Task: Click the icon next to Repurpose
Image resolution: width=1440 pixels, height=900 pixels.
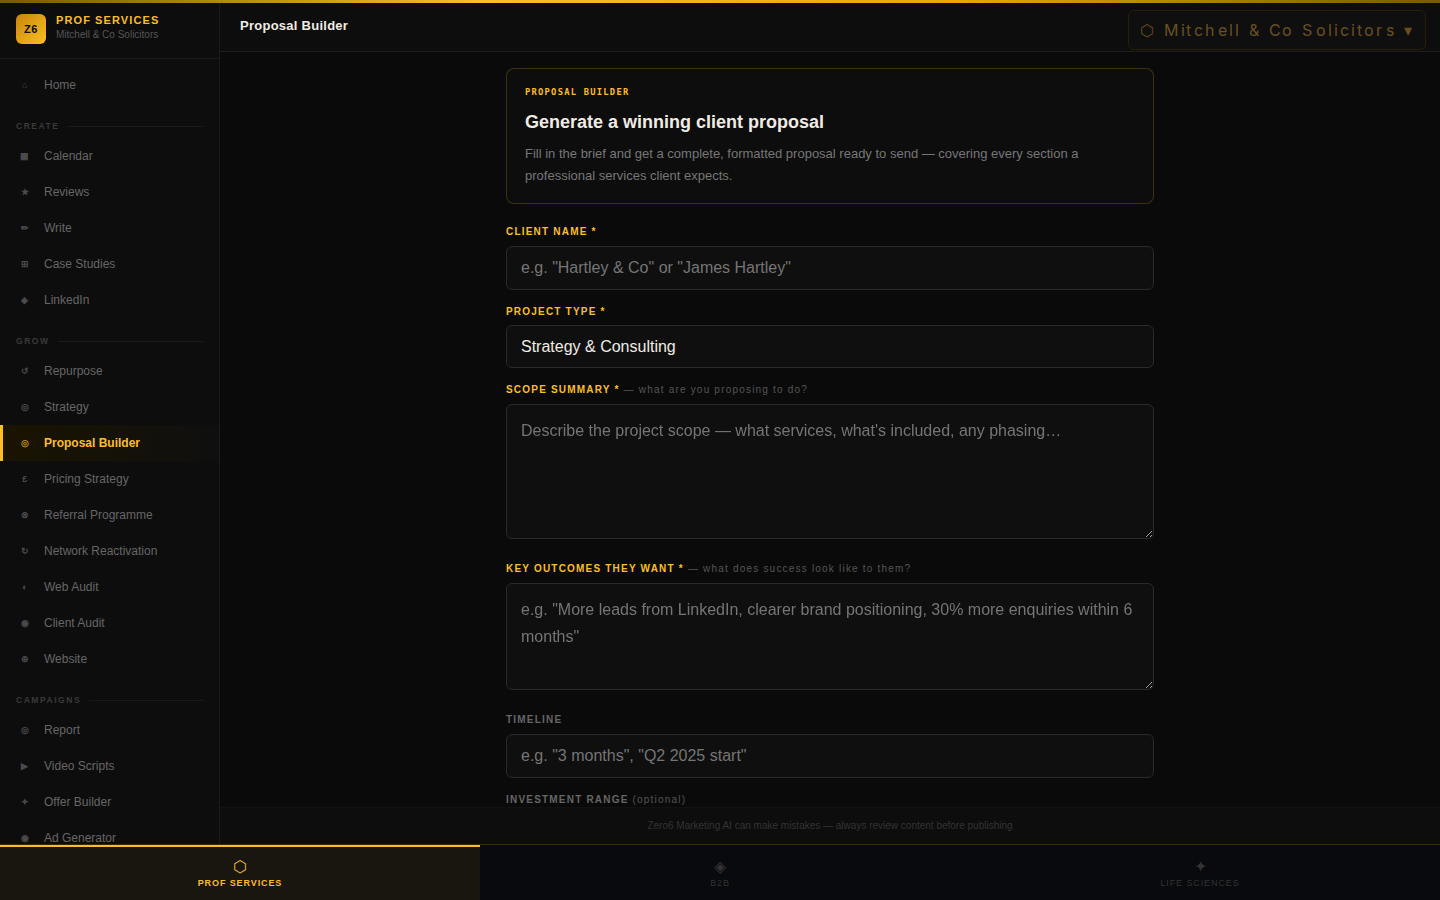Action: pos(25,371)
